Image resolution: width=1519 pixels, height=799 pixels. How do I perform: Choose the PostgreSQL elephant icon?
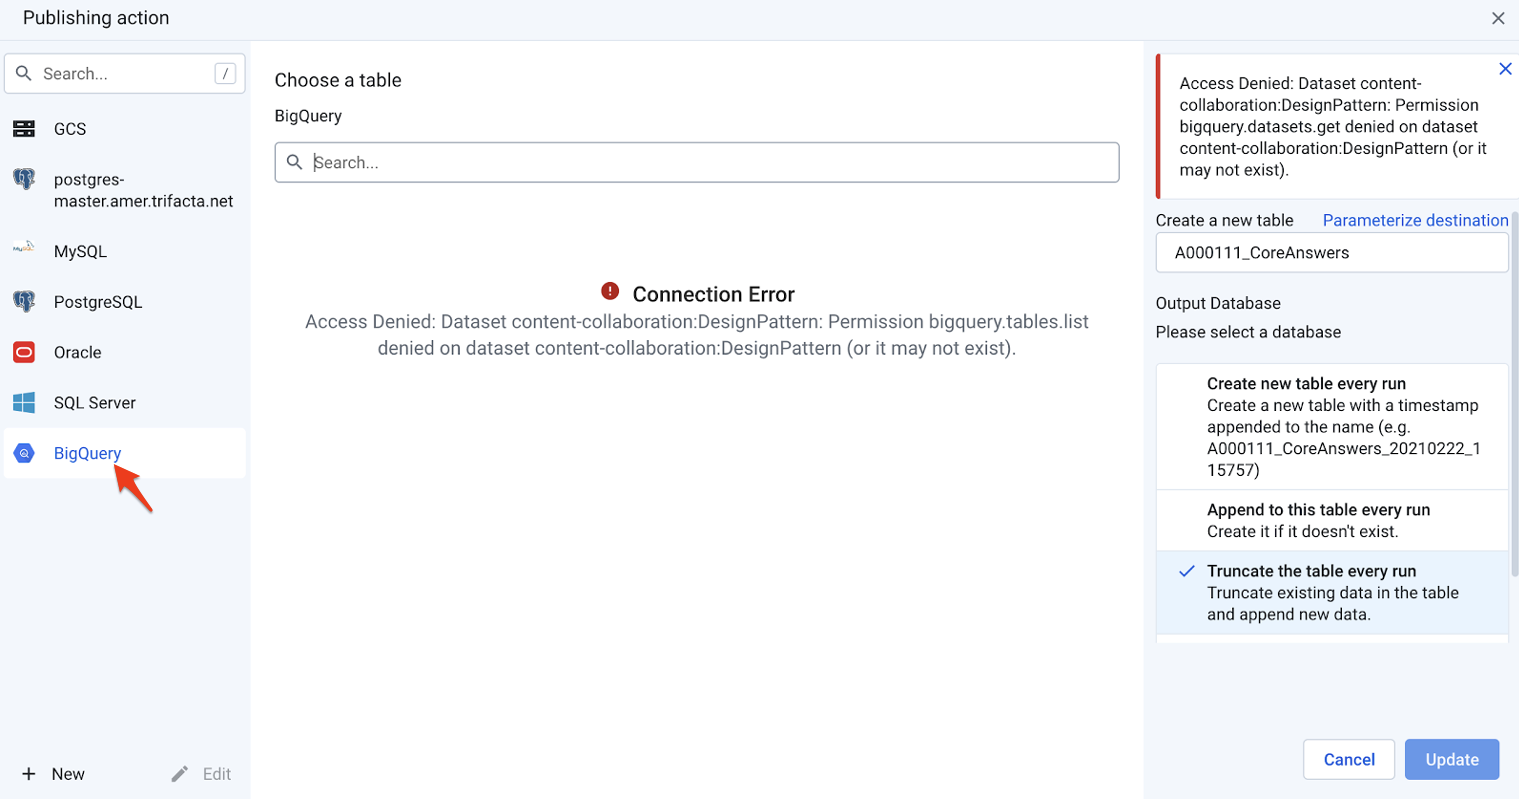[24, 301]
